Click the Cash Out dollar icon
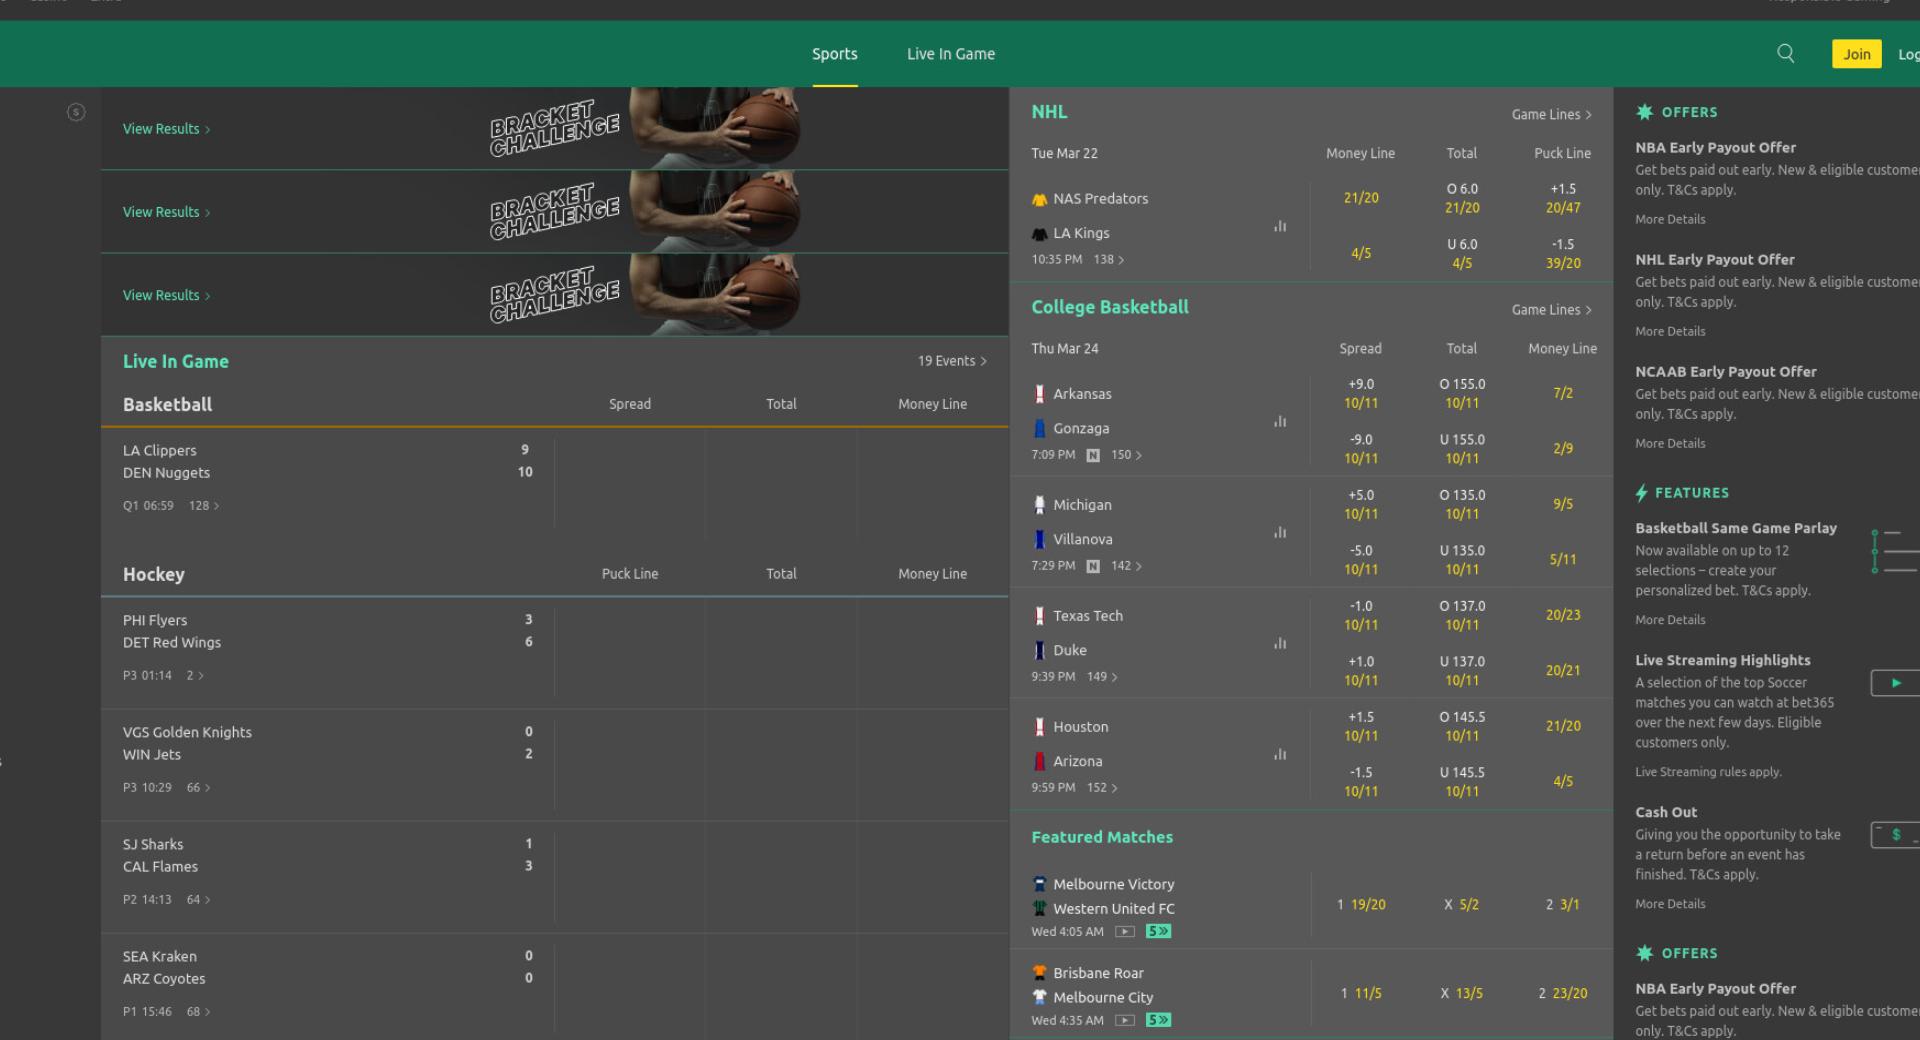 click(1895, 835)
